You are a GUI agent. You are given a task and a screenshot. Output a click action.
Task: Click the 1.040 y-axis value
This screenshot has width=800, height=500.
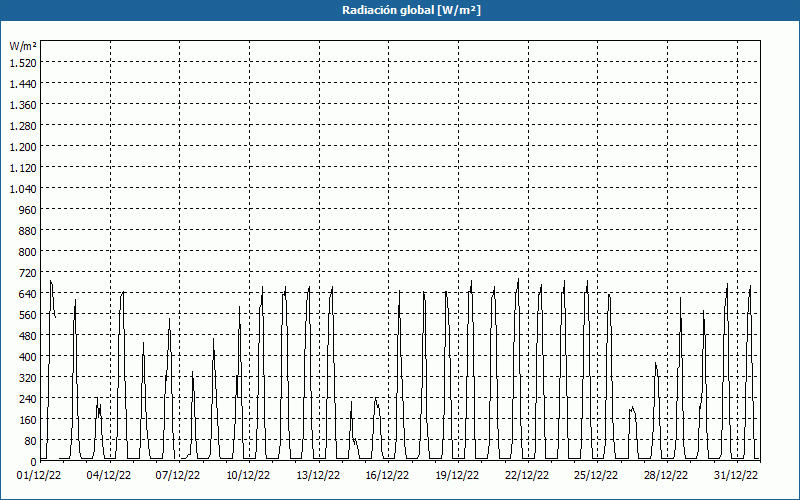(23, 189)
